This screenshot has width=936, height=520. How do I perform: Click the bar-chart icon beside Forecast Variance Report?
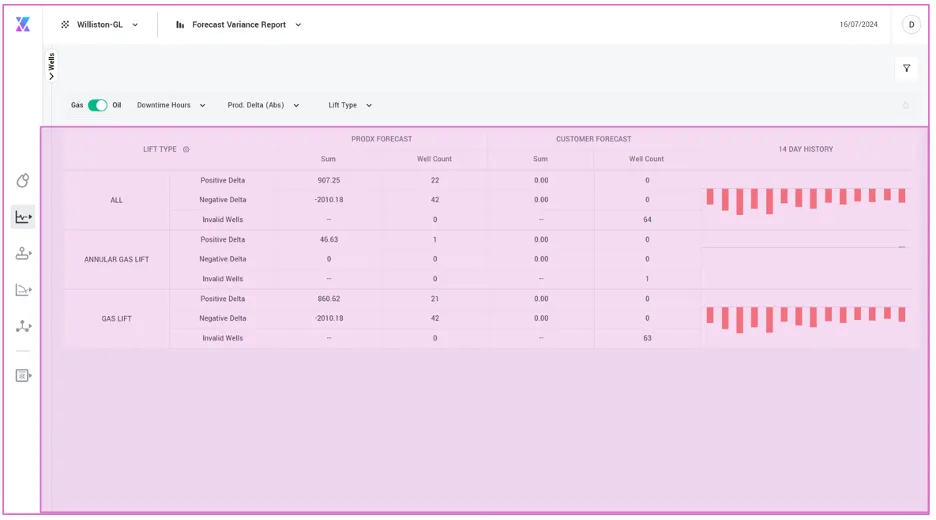(180, 24)
